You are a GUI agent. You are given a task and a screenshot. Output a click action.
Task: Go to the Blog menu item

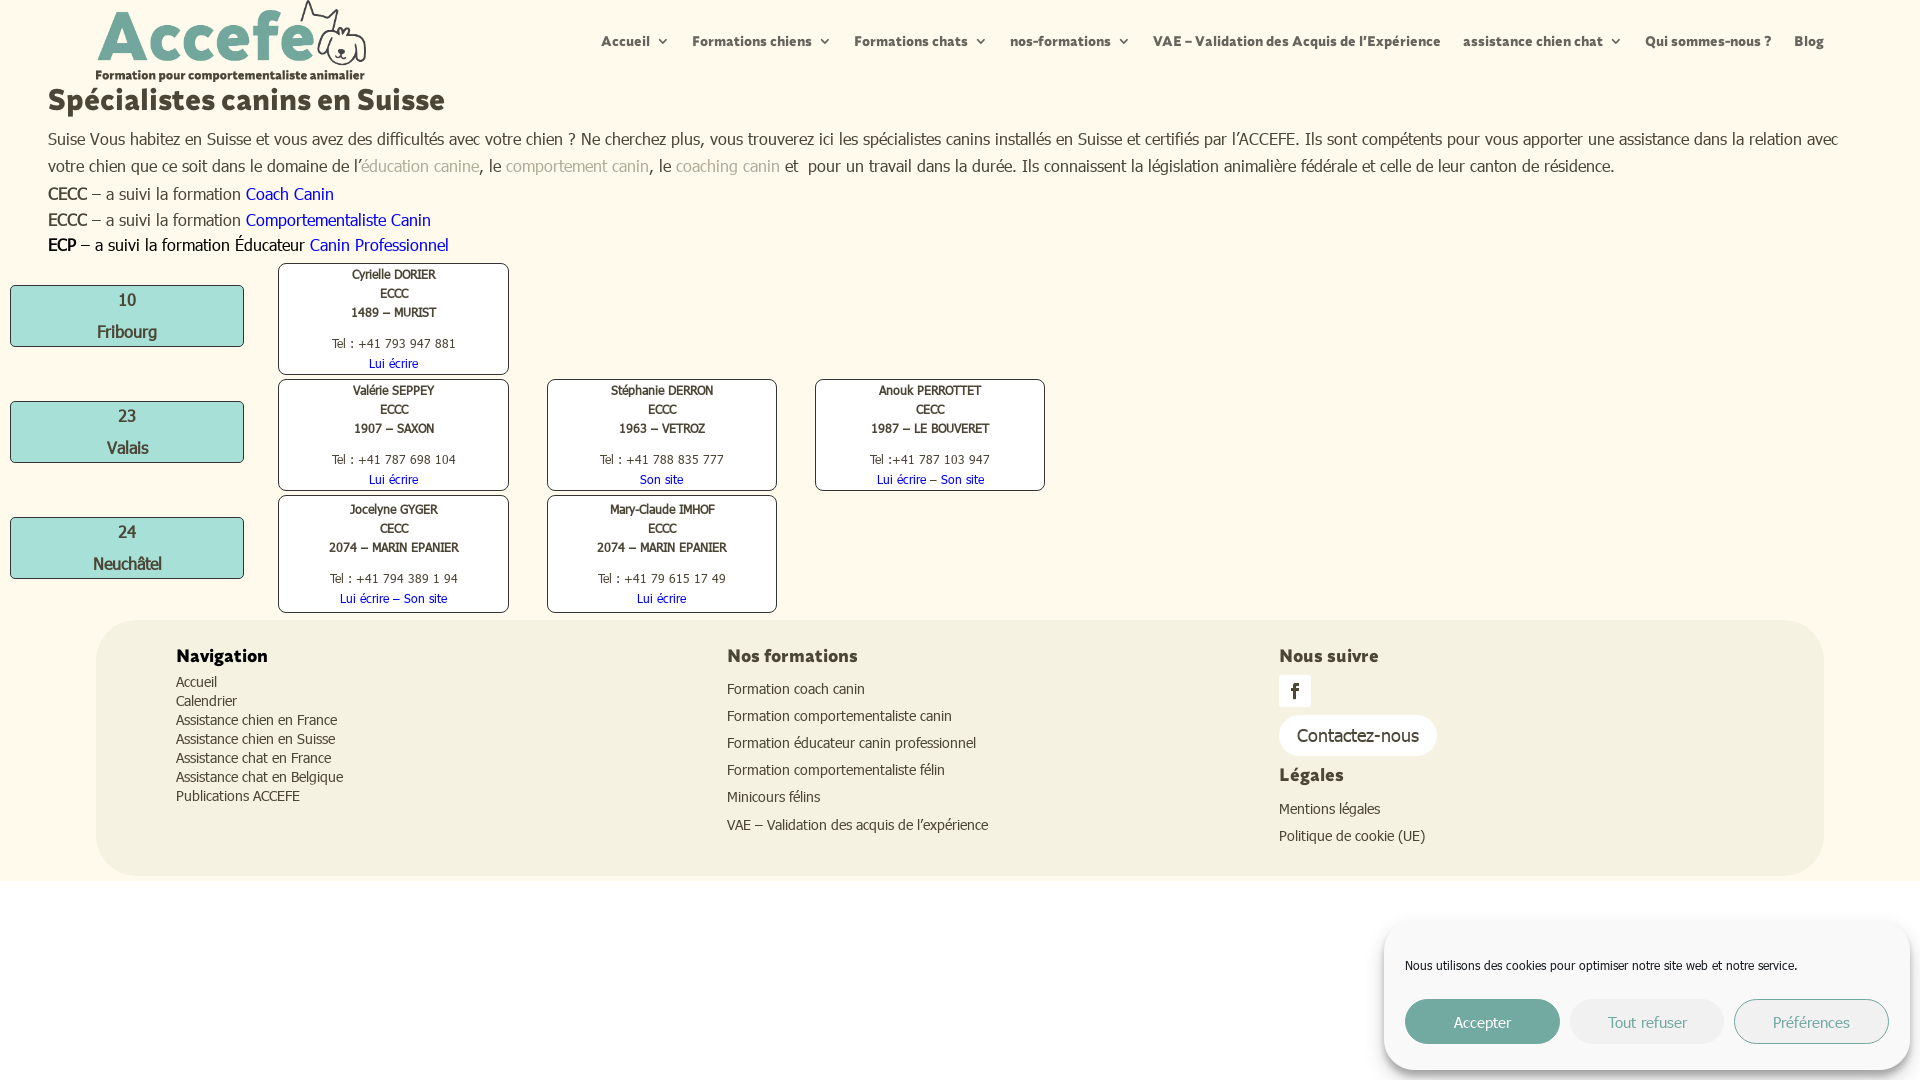point(1808,41)
